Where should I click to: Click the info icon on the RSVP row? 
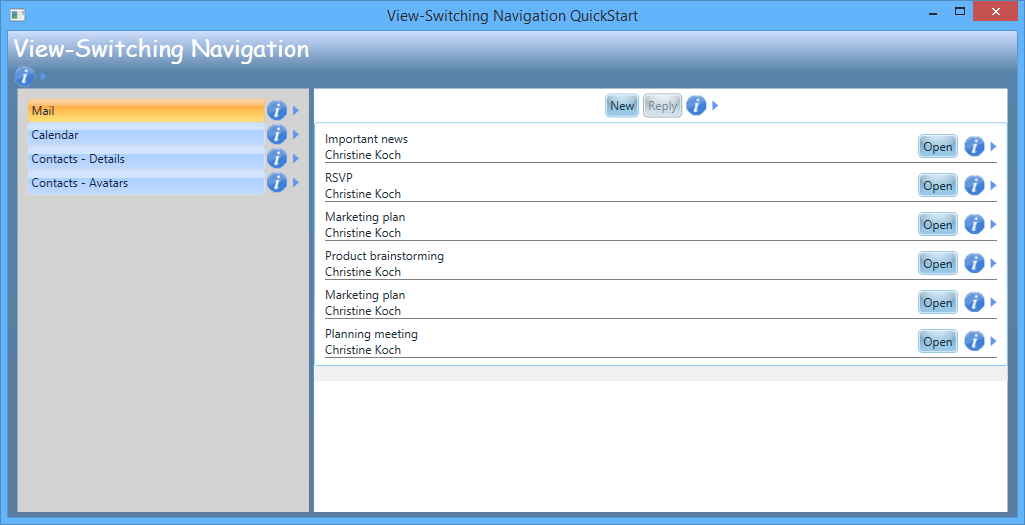coord(975,186)
